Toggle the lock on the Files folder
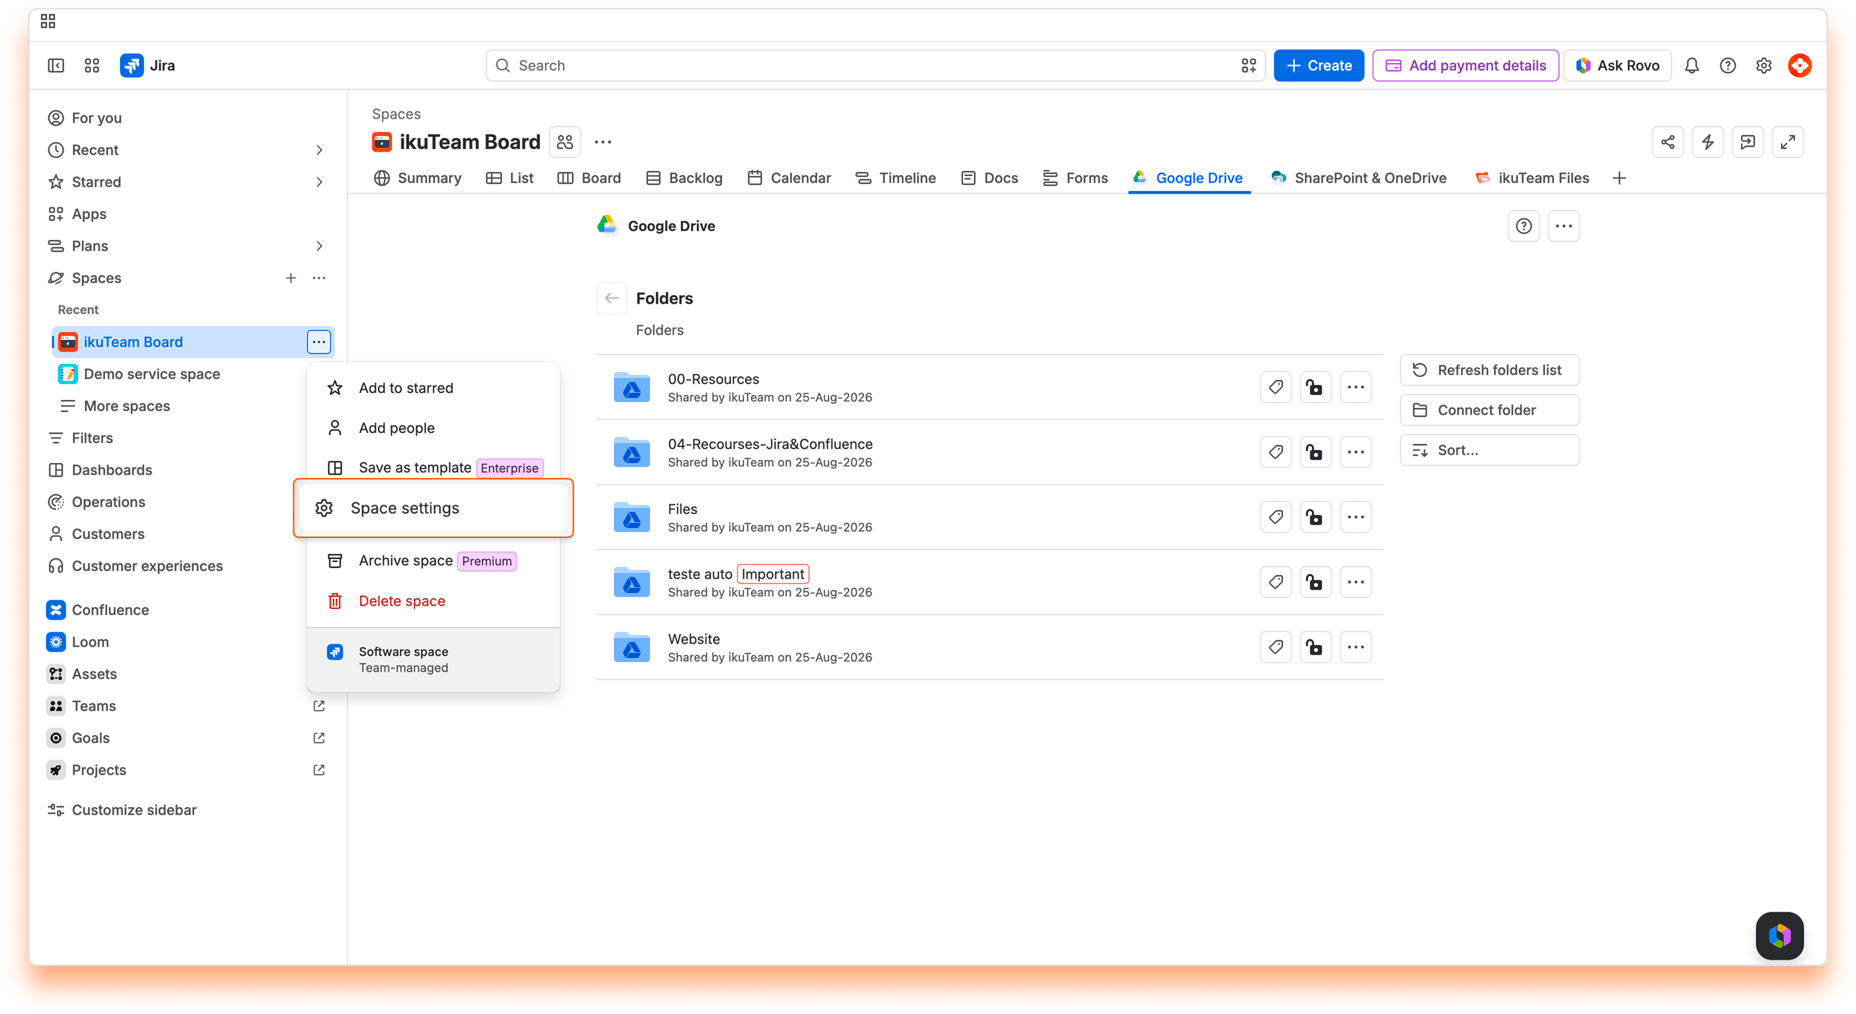 tap(1315, 517)
